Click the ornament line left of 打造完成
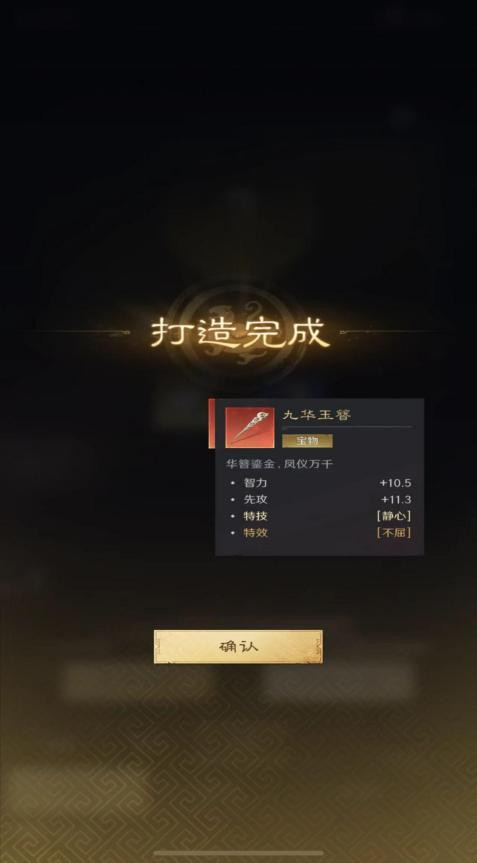477x863 pixels. coord(83,332)
